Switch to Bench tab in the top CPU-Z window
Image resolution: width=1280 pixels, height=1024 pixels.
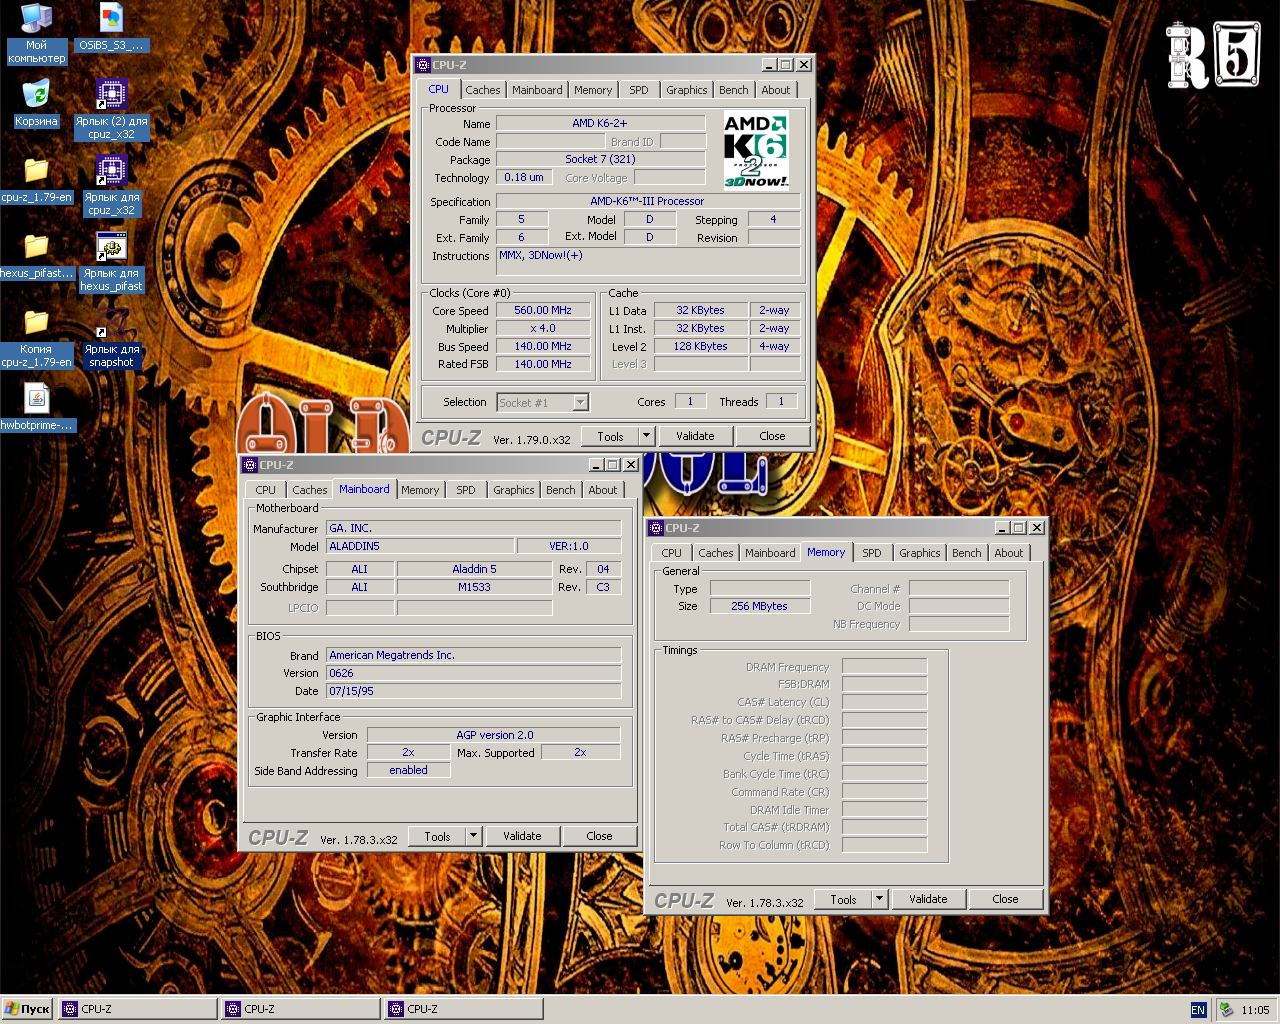734,90
